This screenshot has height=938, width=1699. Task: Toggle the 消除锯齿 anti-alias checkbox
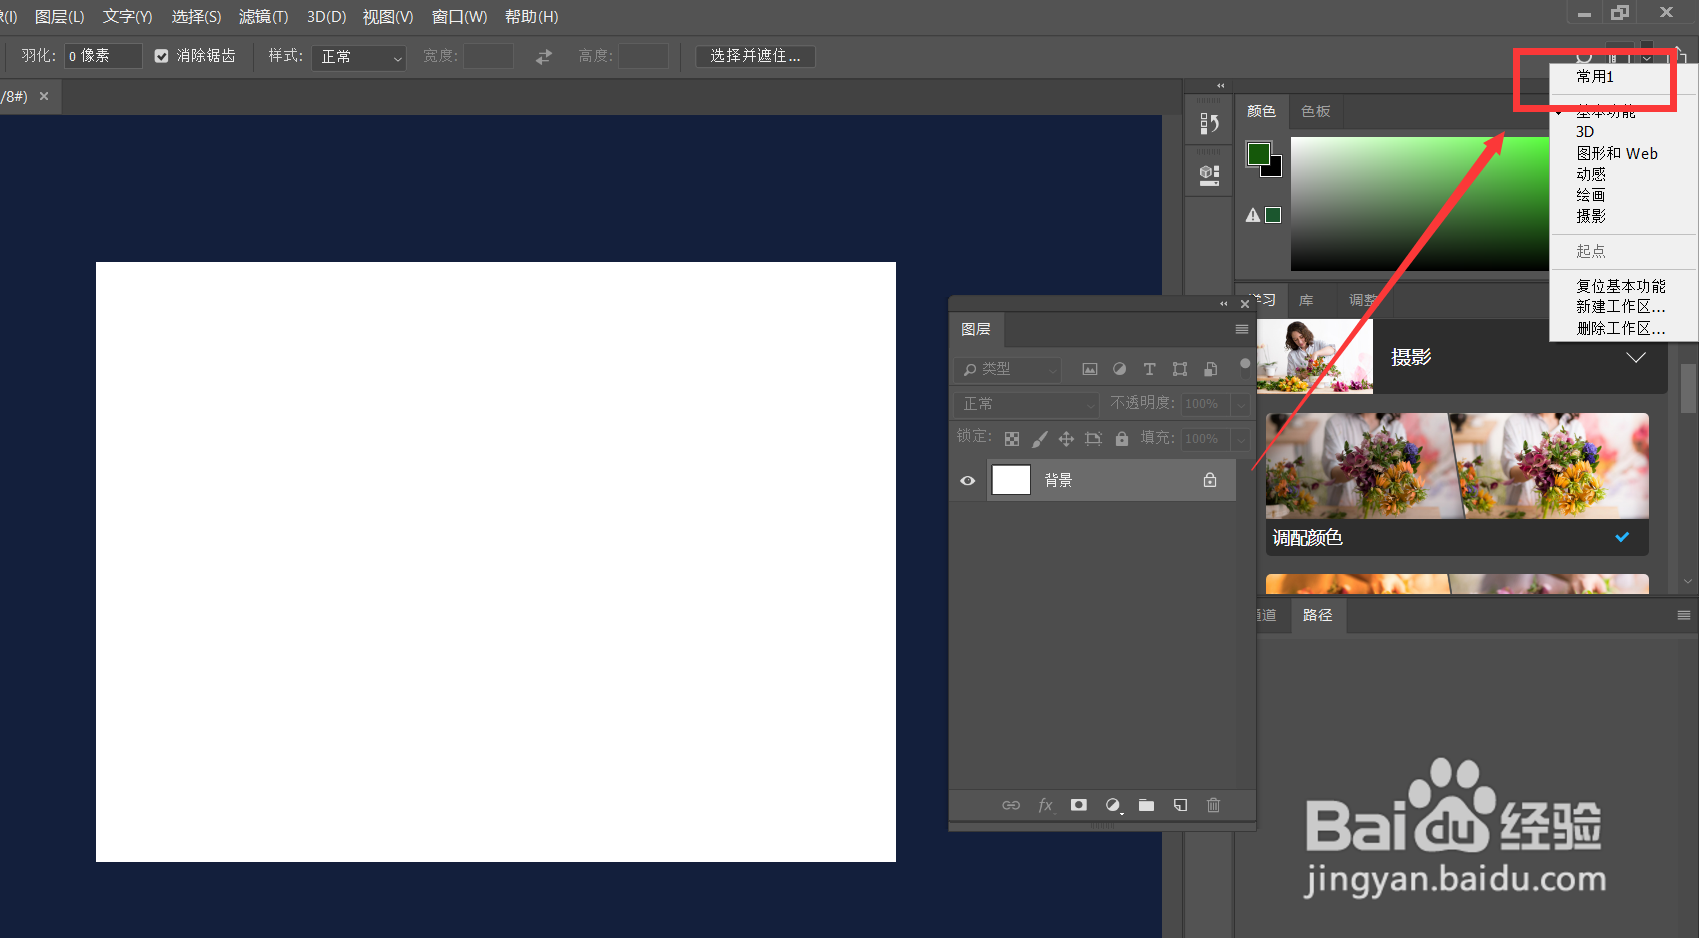[x=161, y=56]
